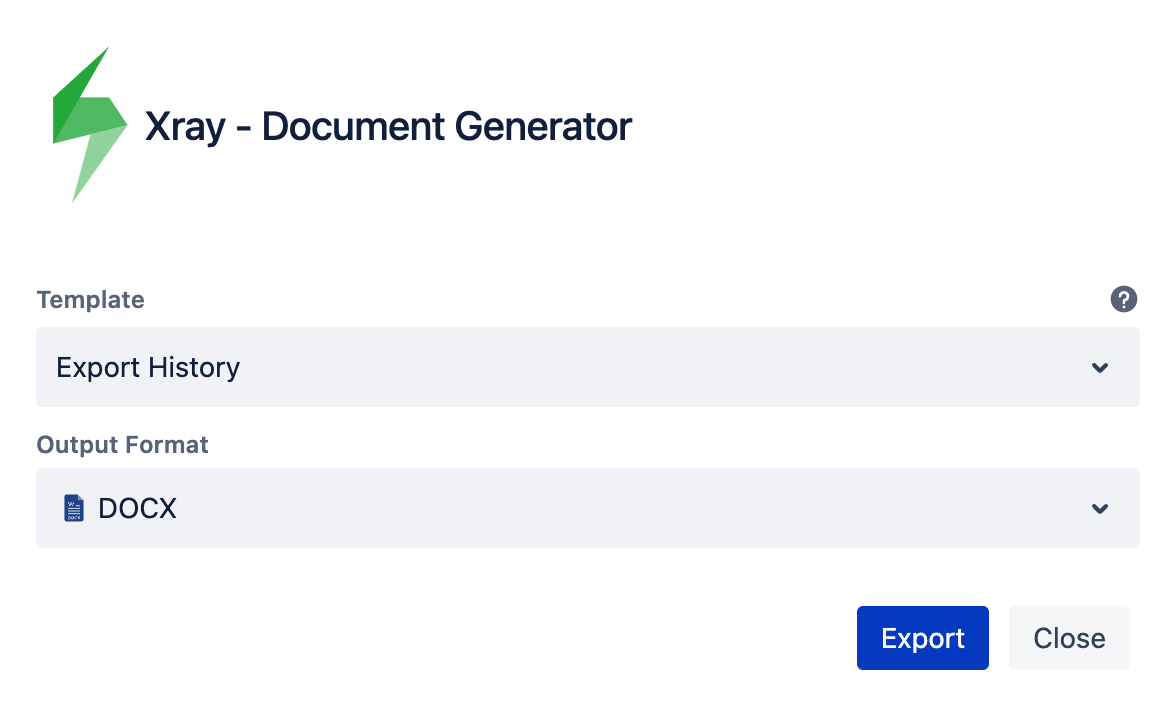Select the DOCX text in the format box
1174x702 pixels.
coord(138,509)
